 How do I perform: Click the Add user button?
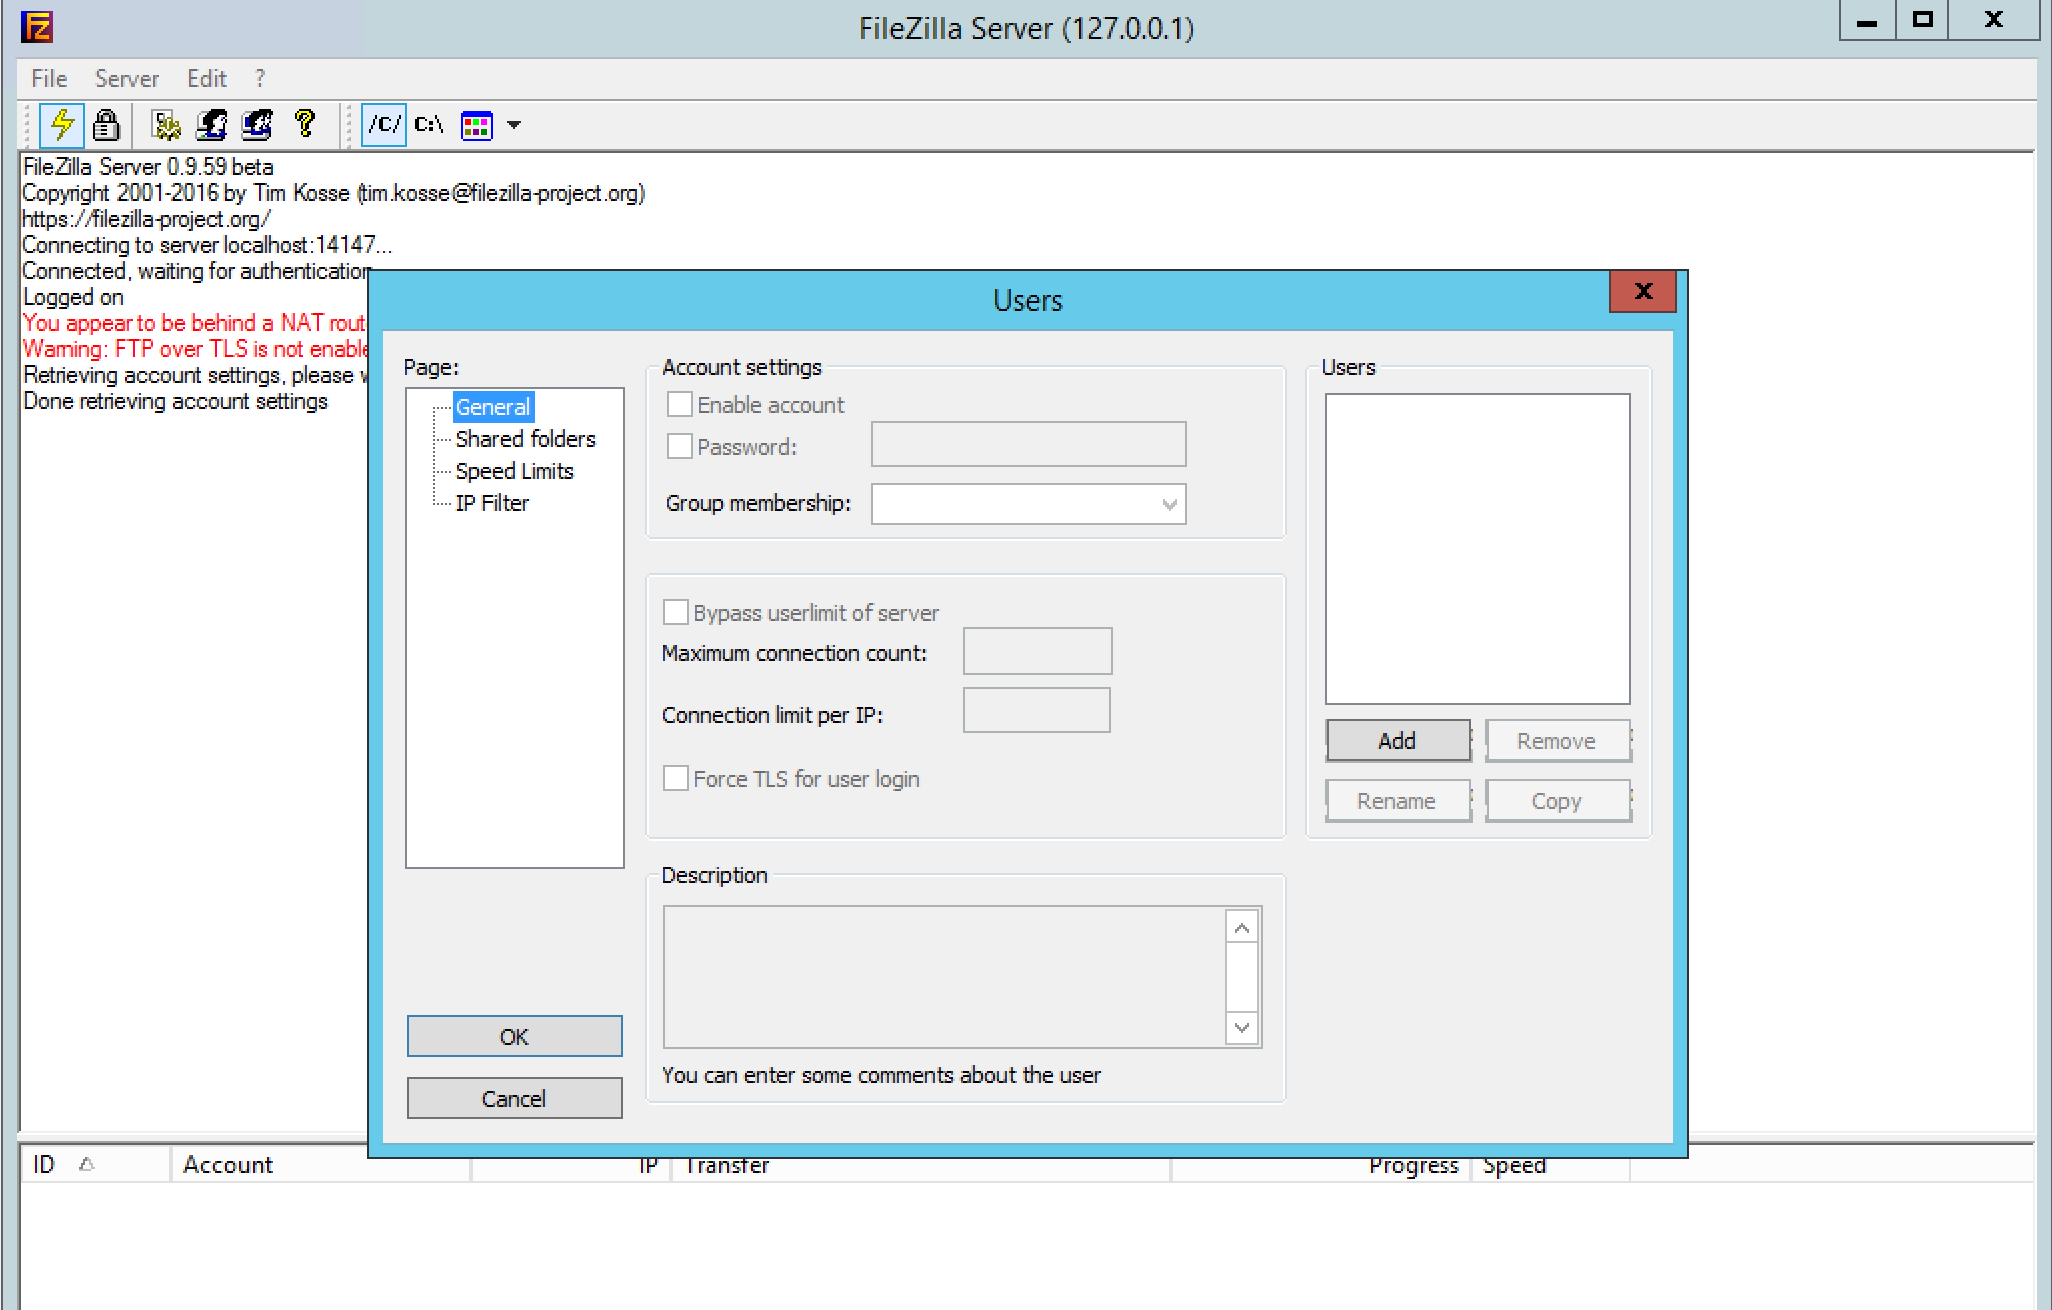(1397, 741)
